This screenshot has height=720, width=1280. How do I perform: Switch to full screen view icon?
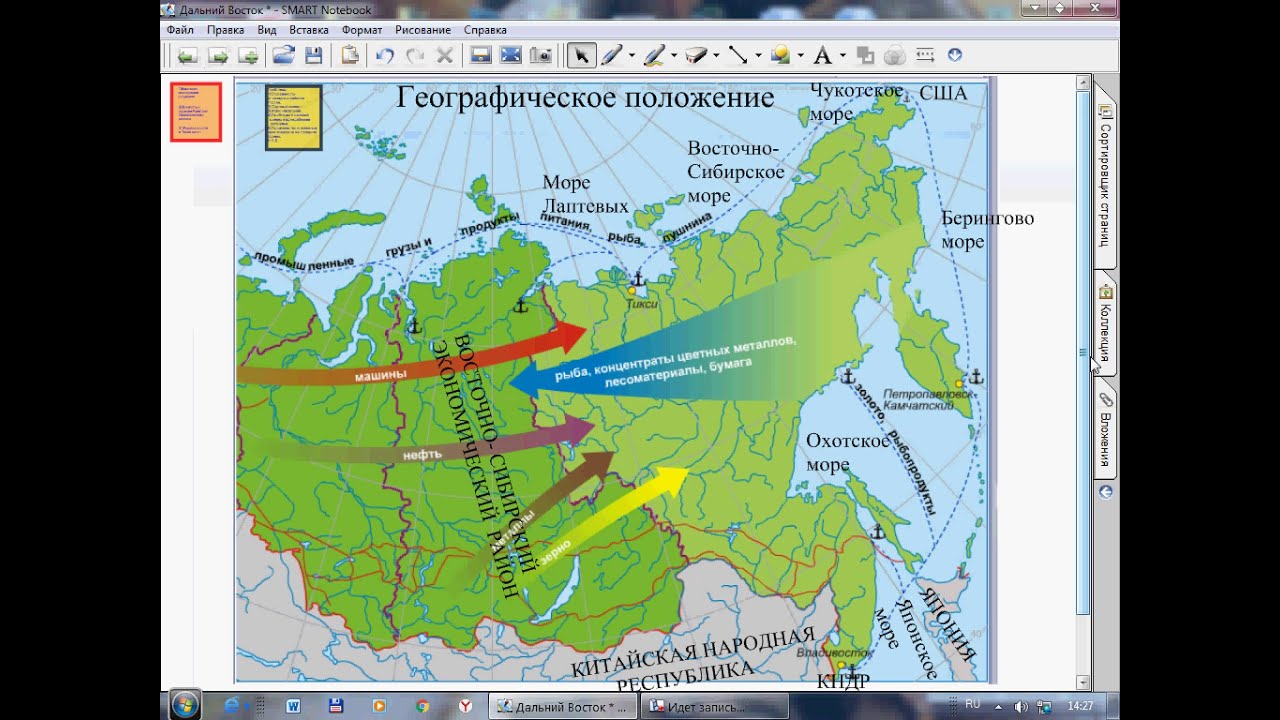coord(510,56)
